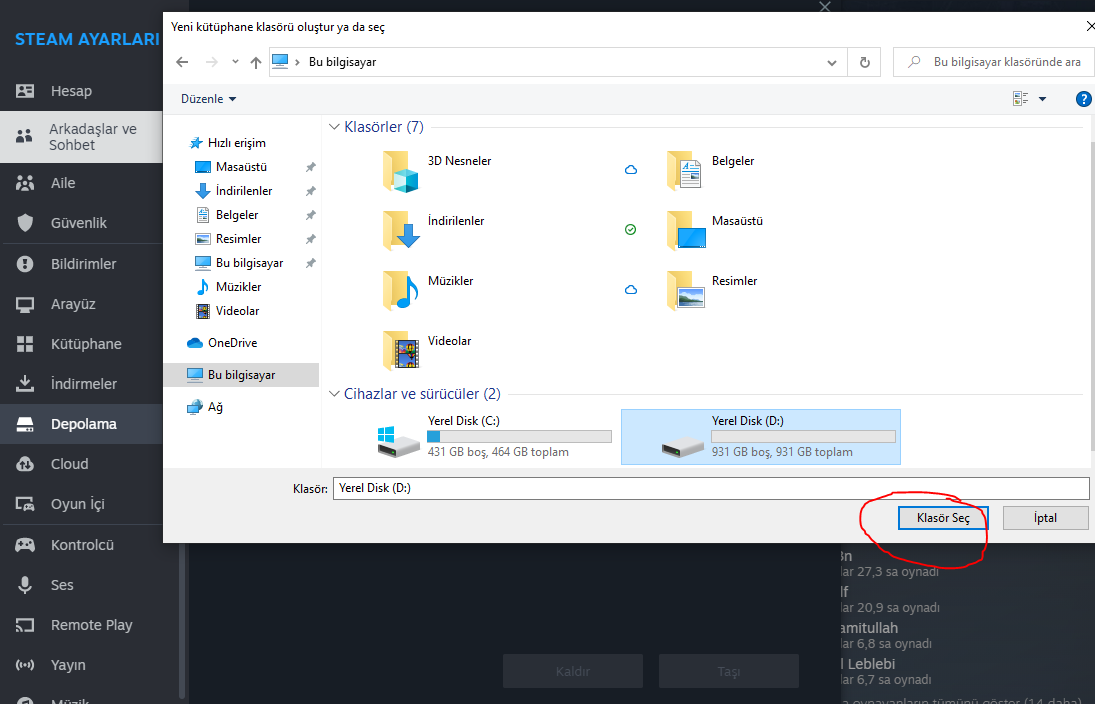Select the Müzikler folder in Klasörler group
This screenshot has height=704, width=1095.
[x=428, y=291]
